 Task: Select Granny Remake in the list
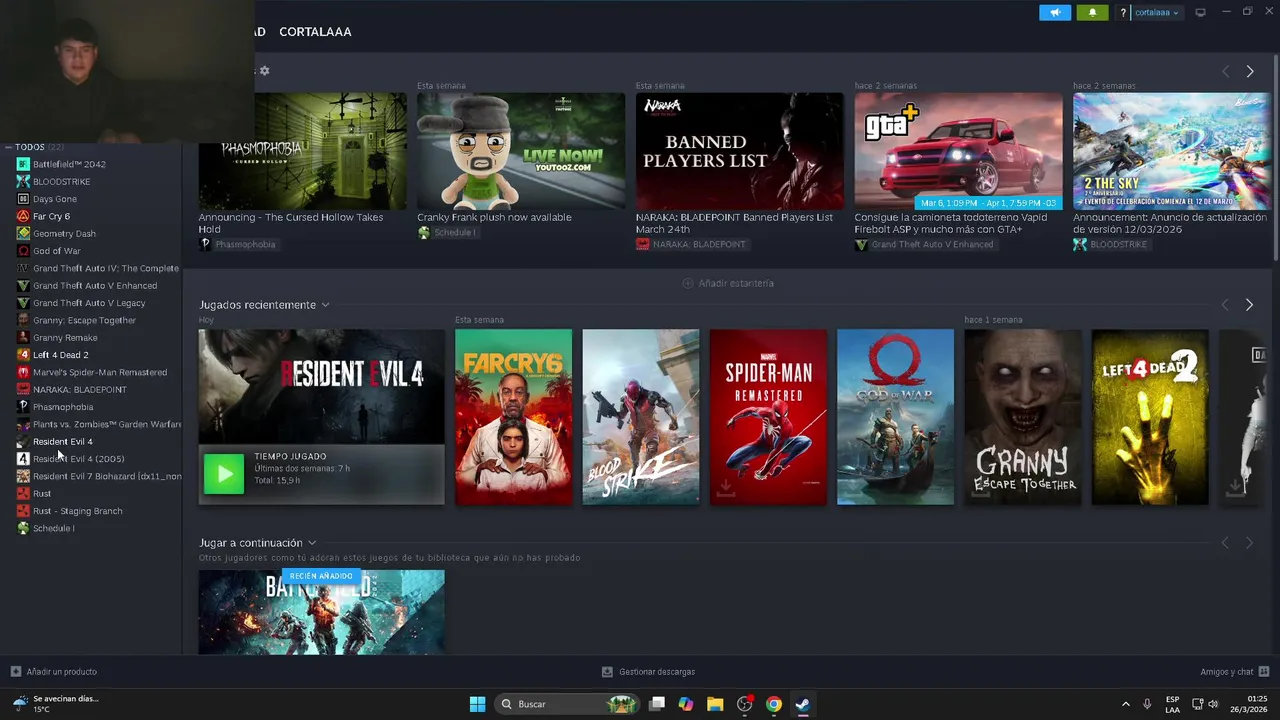click(65, 338)
